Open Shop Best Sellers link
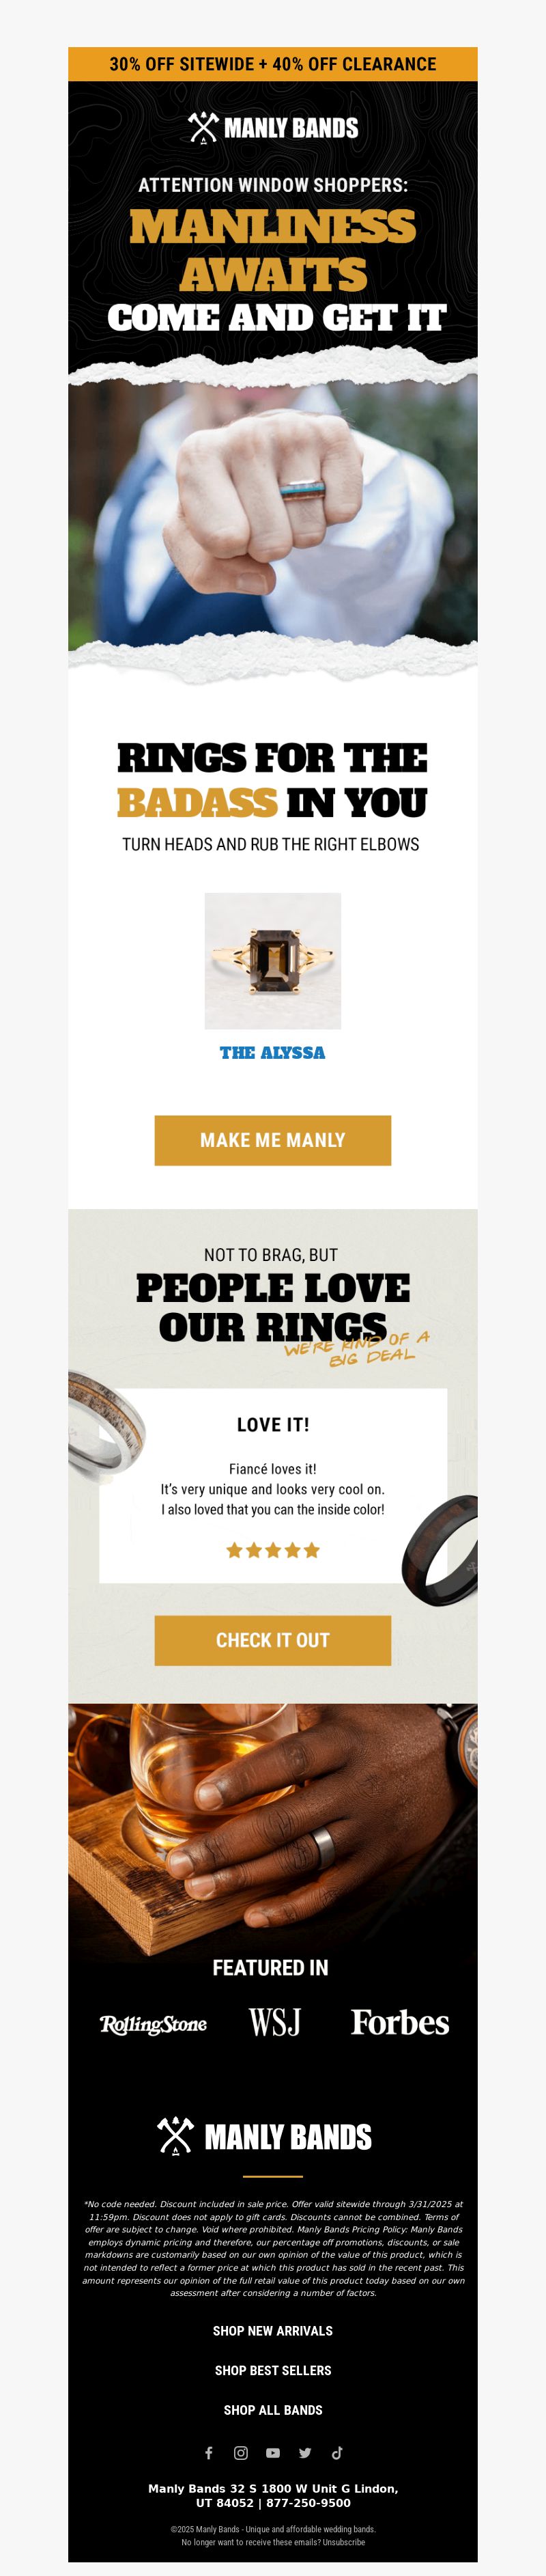546x2576 pixels. (x=273, y=2370)
